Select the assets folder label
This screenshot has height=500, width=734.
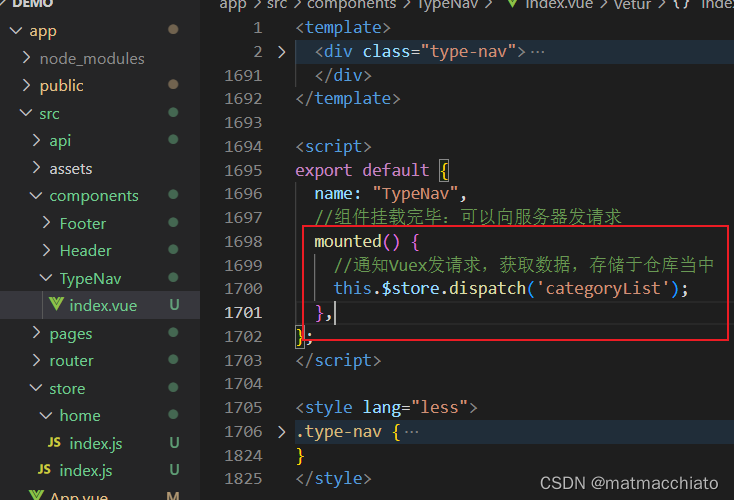pos(71,169)
